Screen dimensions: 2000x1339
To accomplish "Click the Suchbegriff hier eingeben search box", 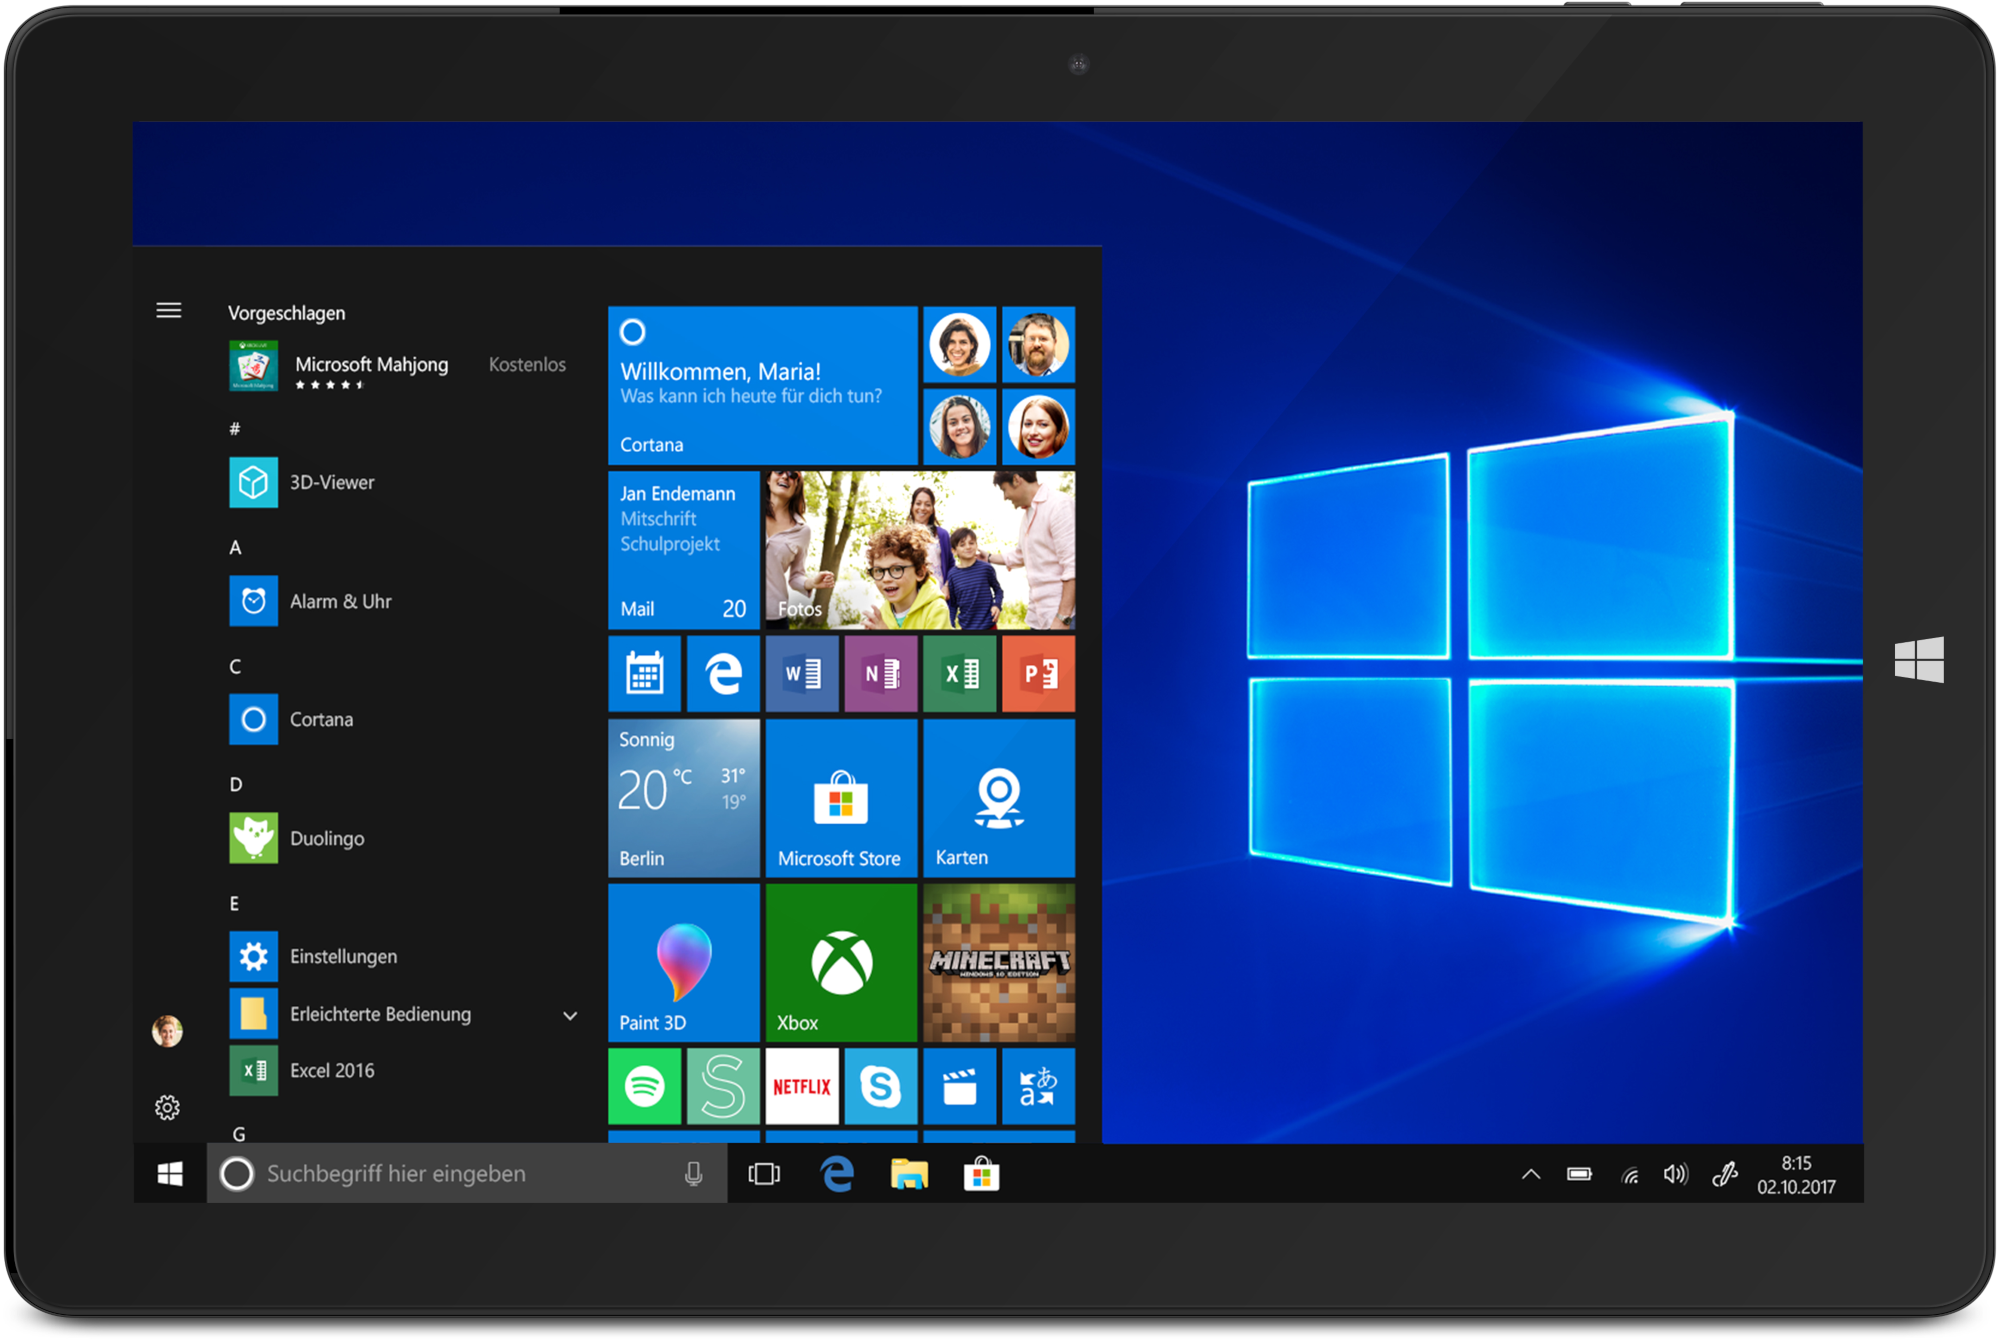I will click(x=467, y=1174).
